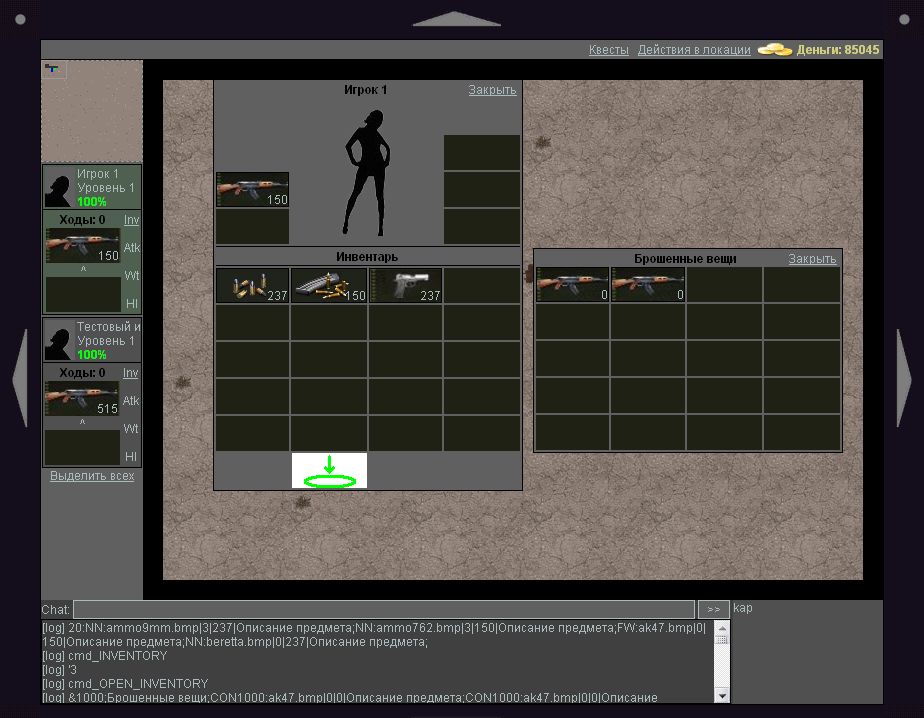Click the gold coins money icon
The width and height of the screenshot is (924, 718).
click(x=774, y=49)
